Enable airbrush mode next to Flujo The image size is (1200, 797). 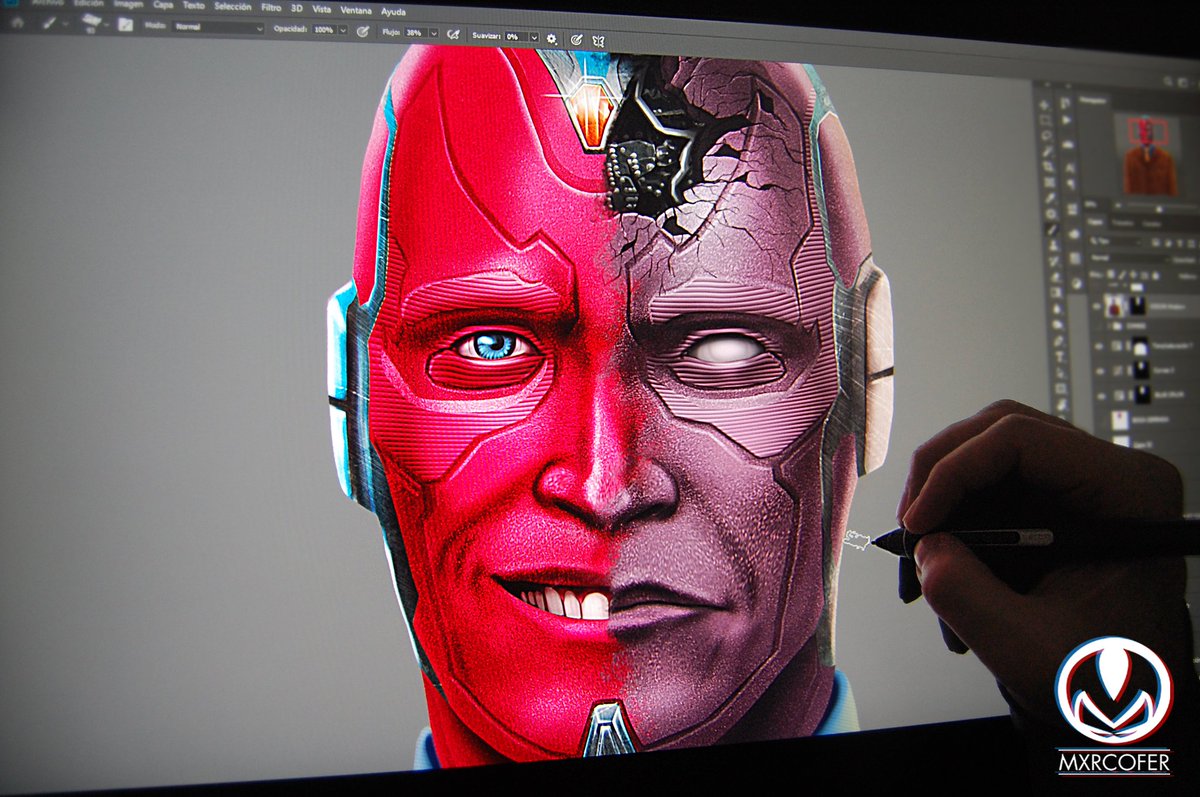tap(453, 34)
